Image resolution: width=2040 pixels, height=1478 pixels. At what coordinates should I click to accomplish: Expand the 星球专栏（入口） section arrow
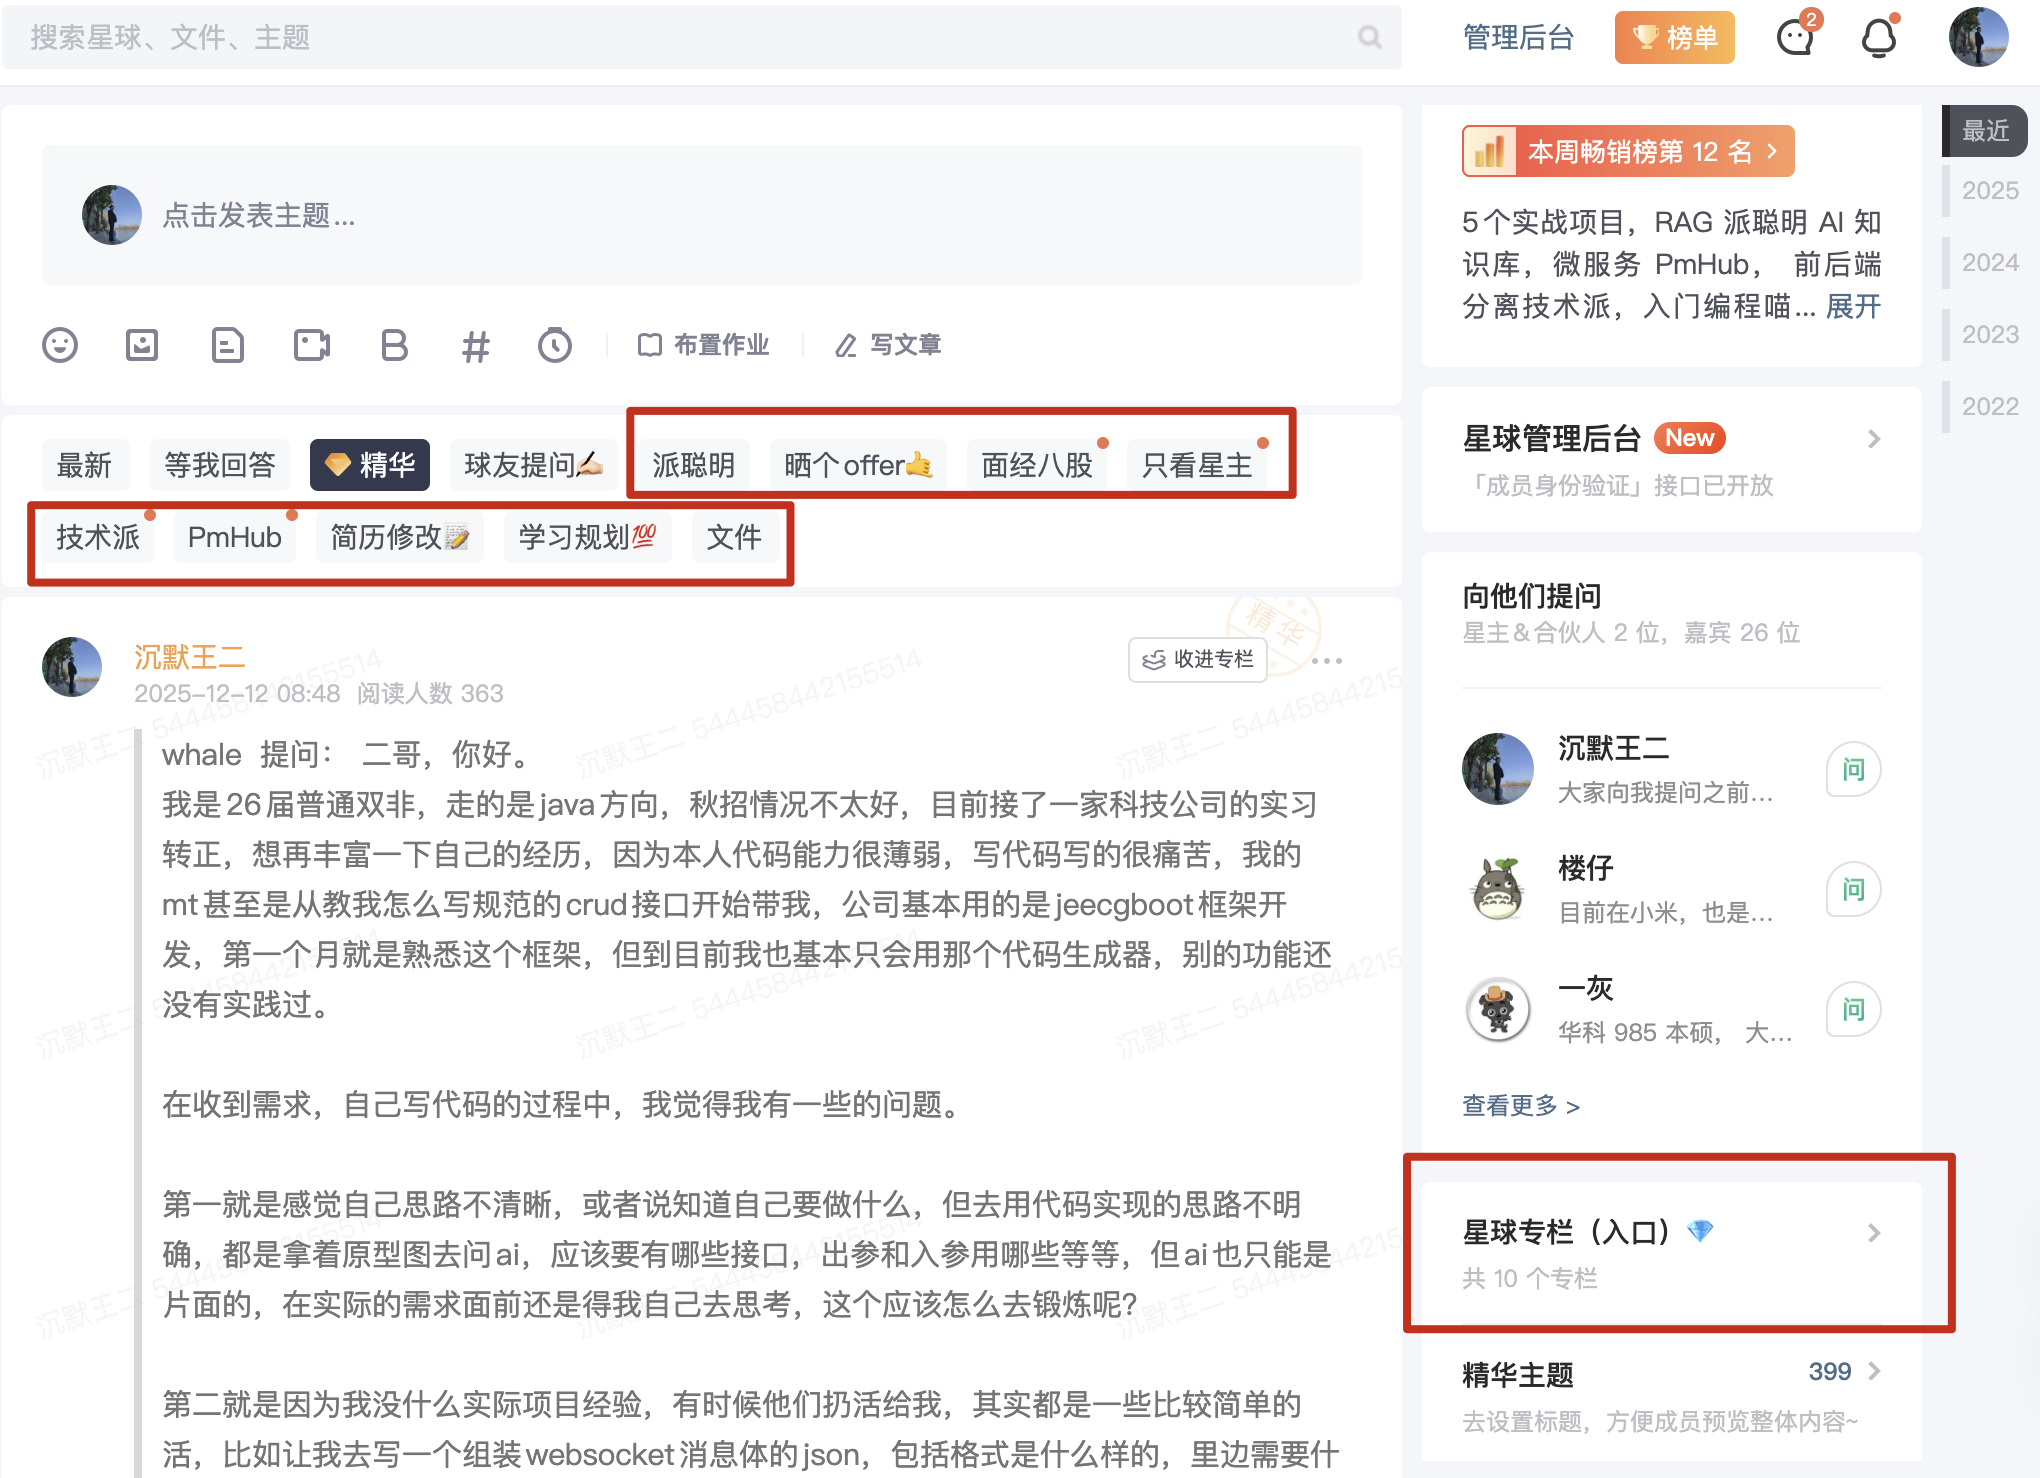(x=1874, y=1233)
